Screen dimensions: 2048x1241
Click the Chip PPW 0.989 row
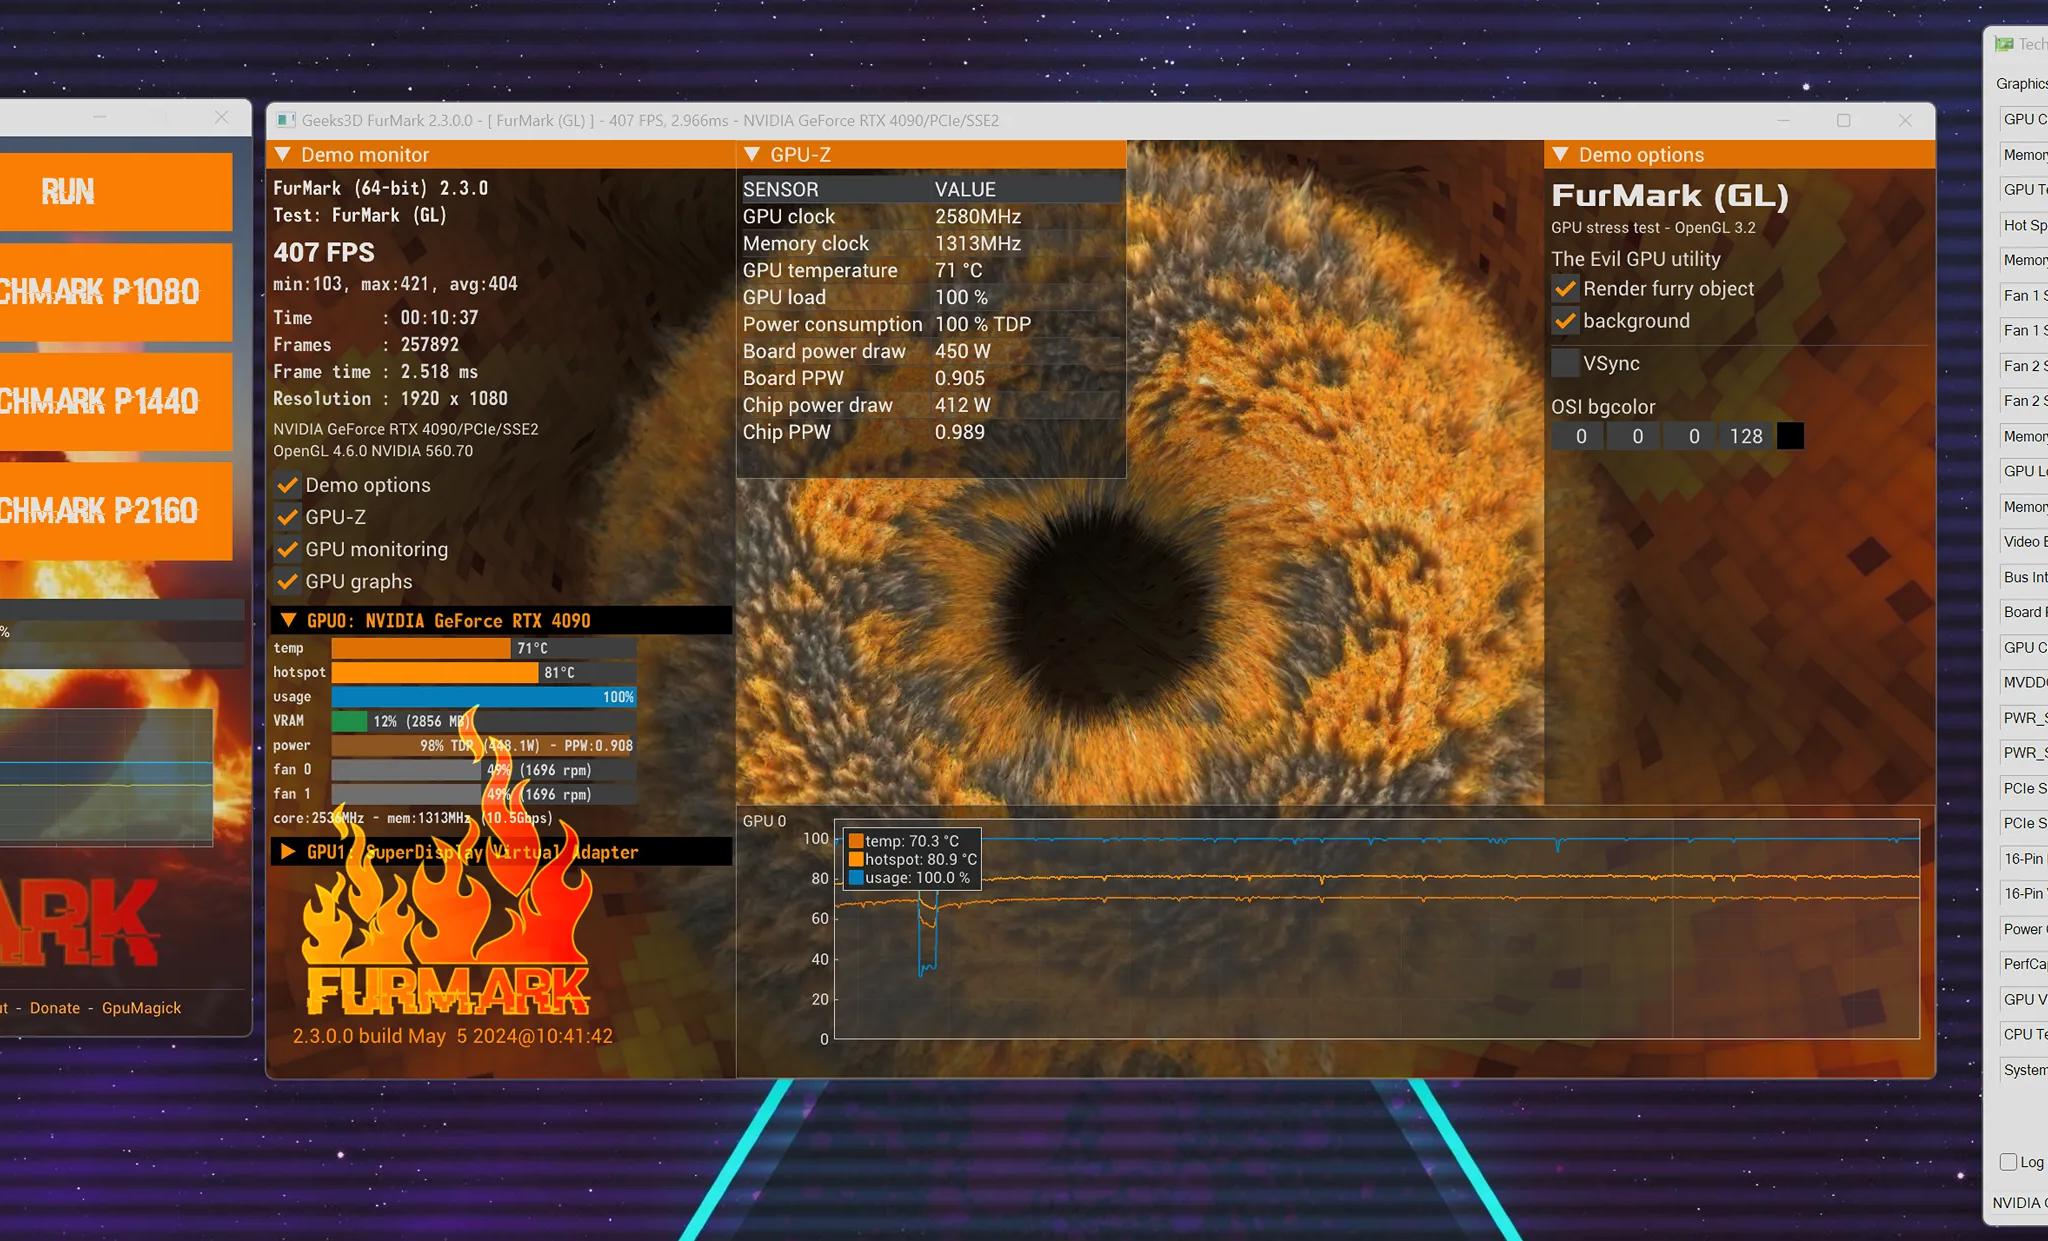tap(931, 433)
